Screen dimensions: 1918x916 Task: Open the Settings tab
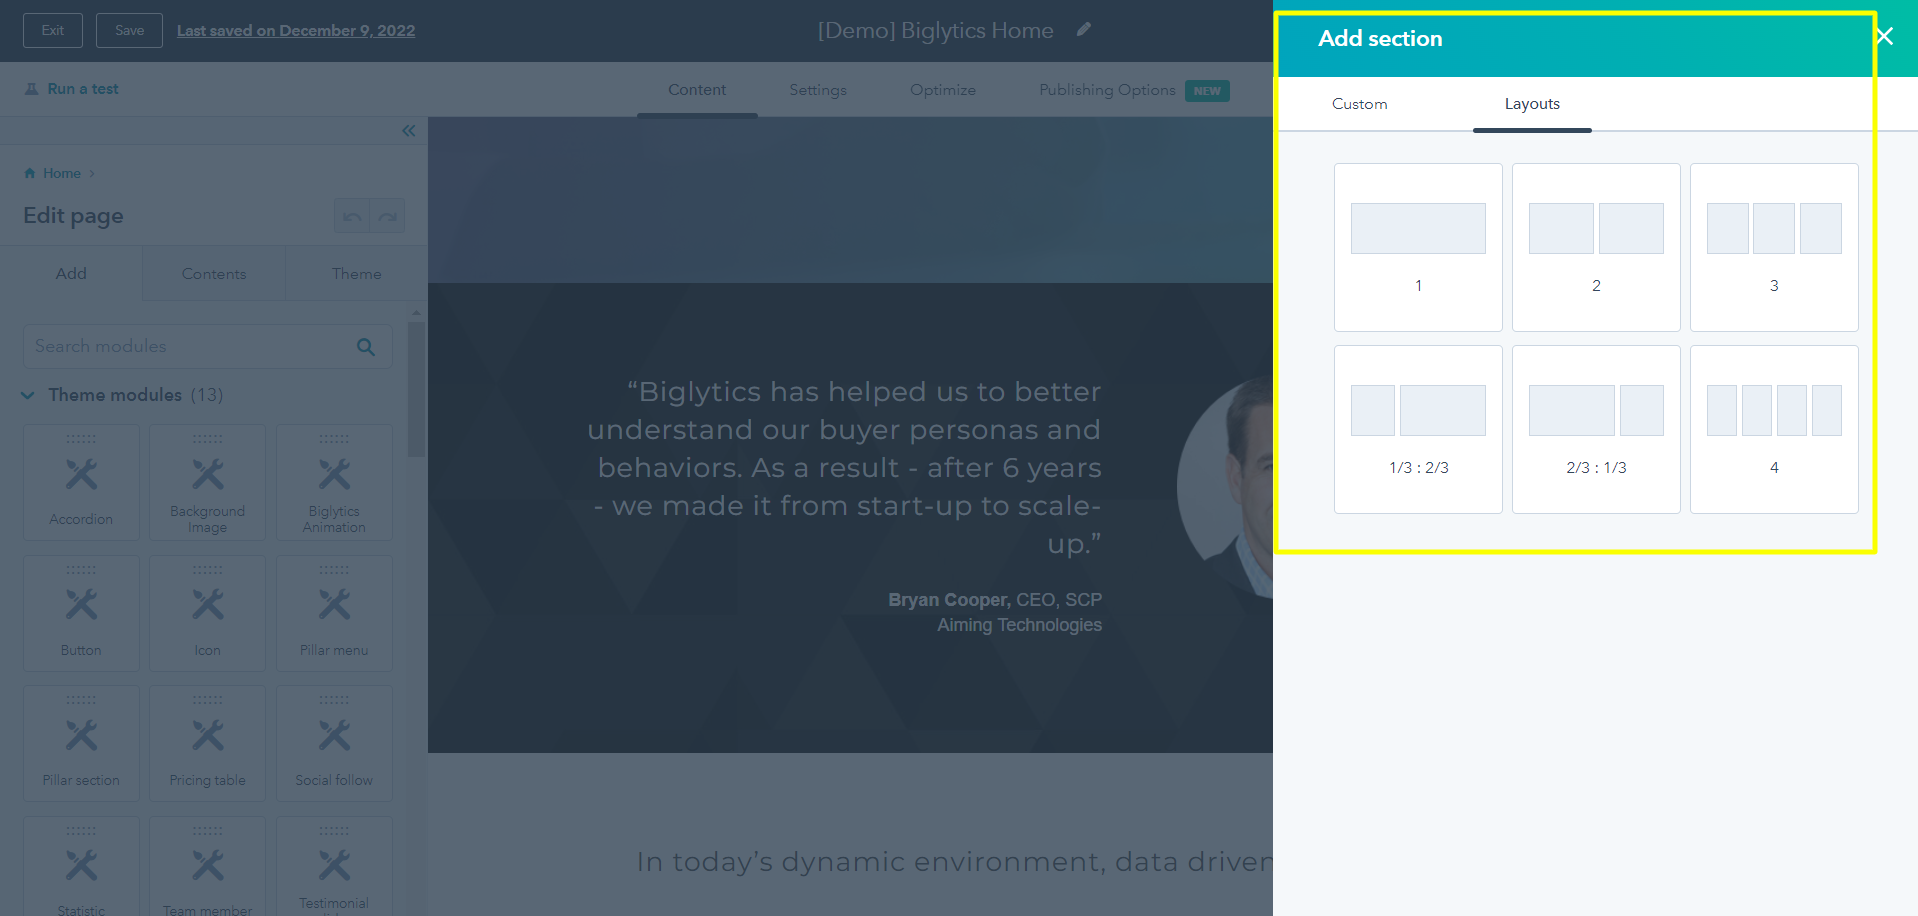[x=818, y=90]
